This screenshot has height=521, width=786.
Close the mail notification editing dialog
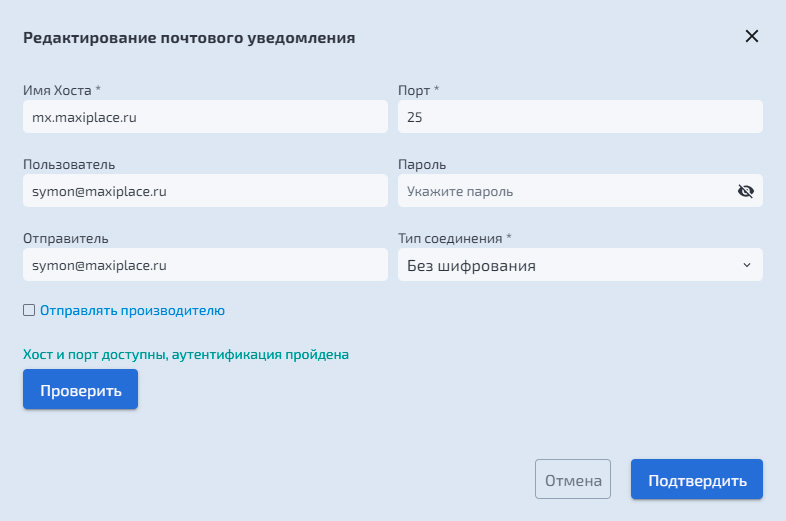click(x=751, y=36)
